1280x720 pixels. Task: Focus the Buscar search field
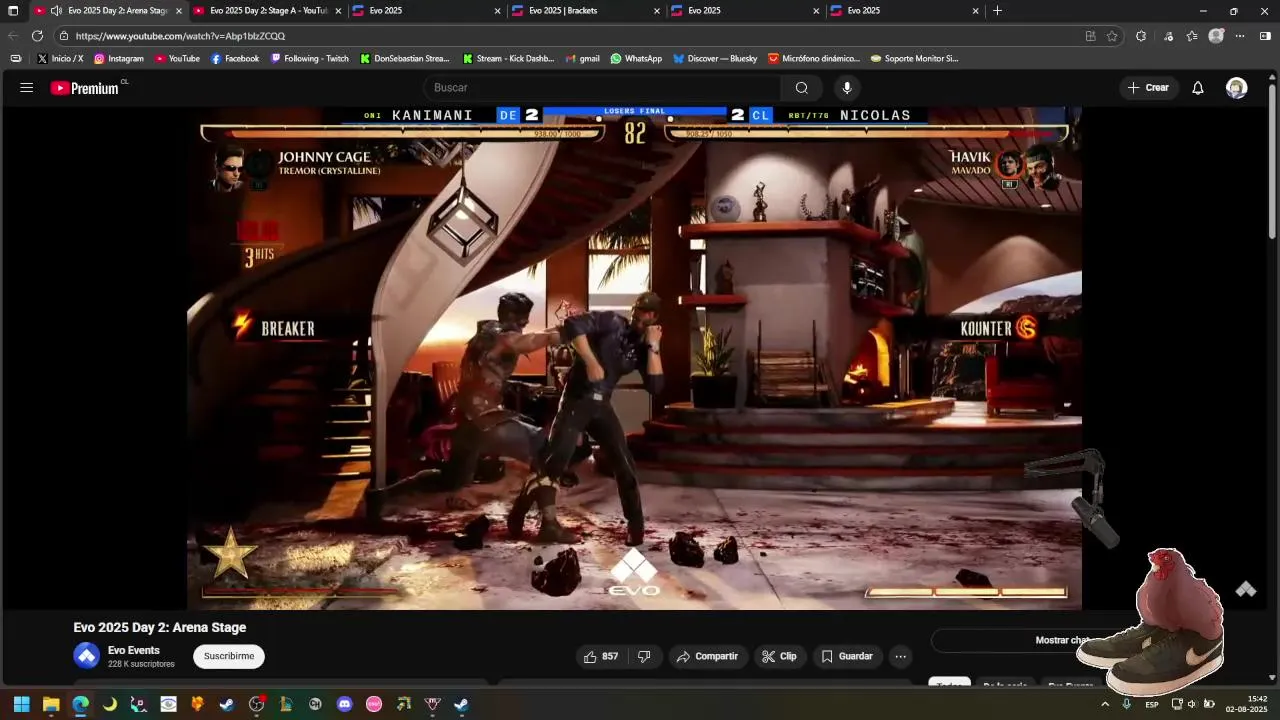(602, 88)
